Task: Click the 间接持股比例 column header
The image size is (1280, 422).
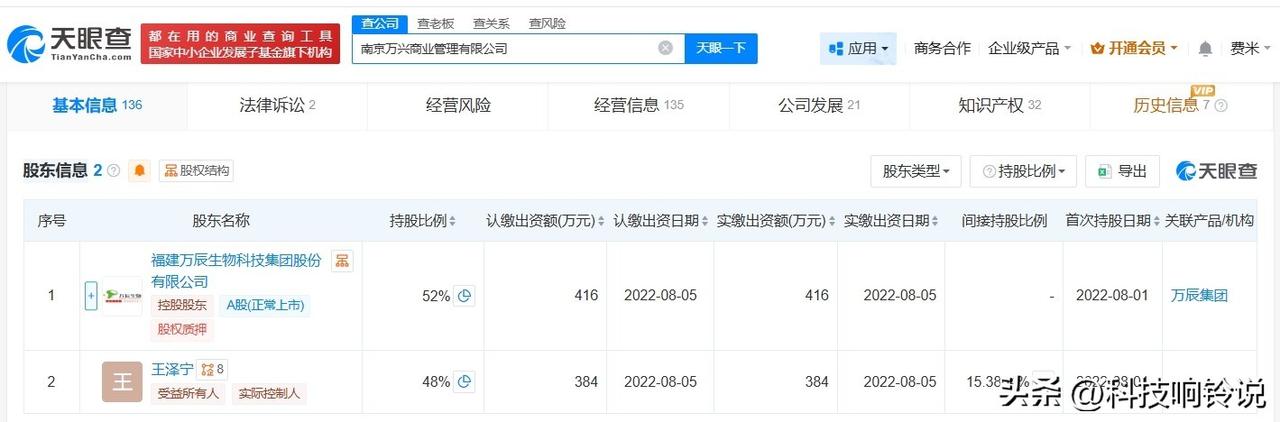Action: (x=1004, y=220)
